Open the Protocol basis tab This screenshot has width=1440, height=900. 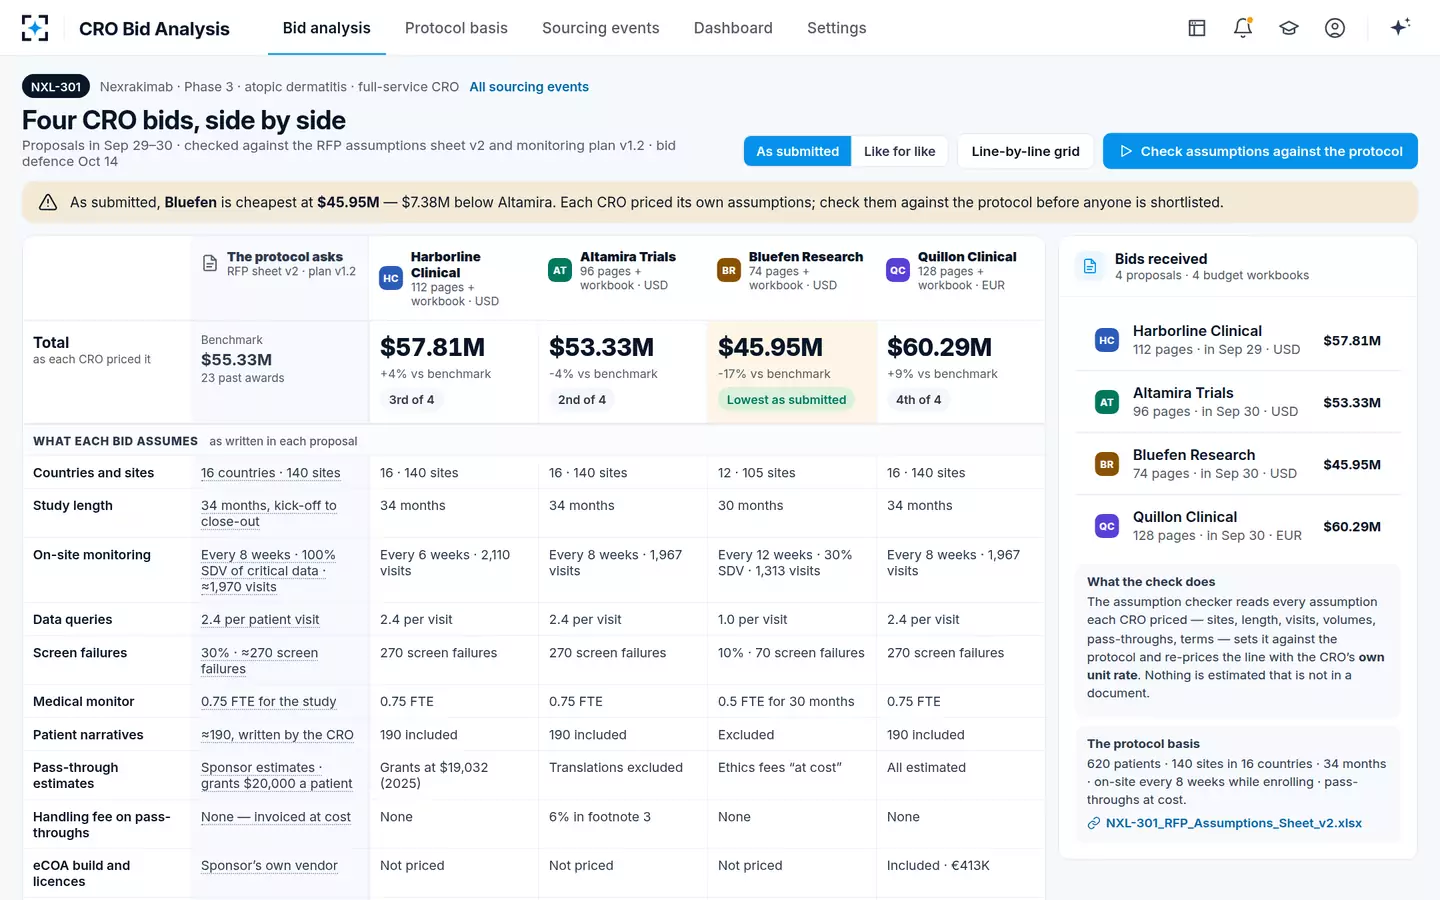(x=456, y=28)
